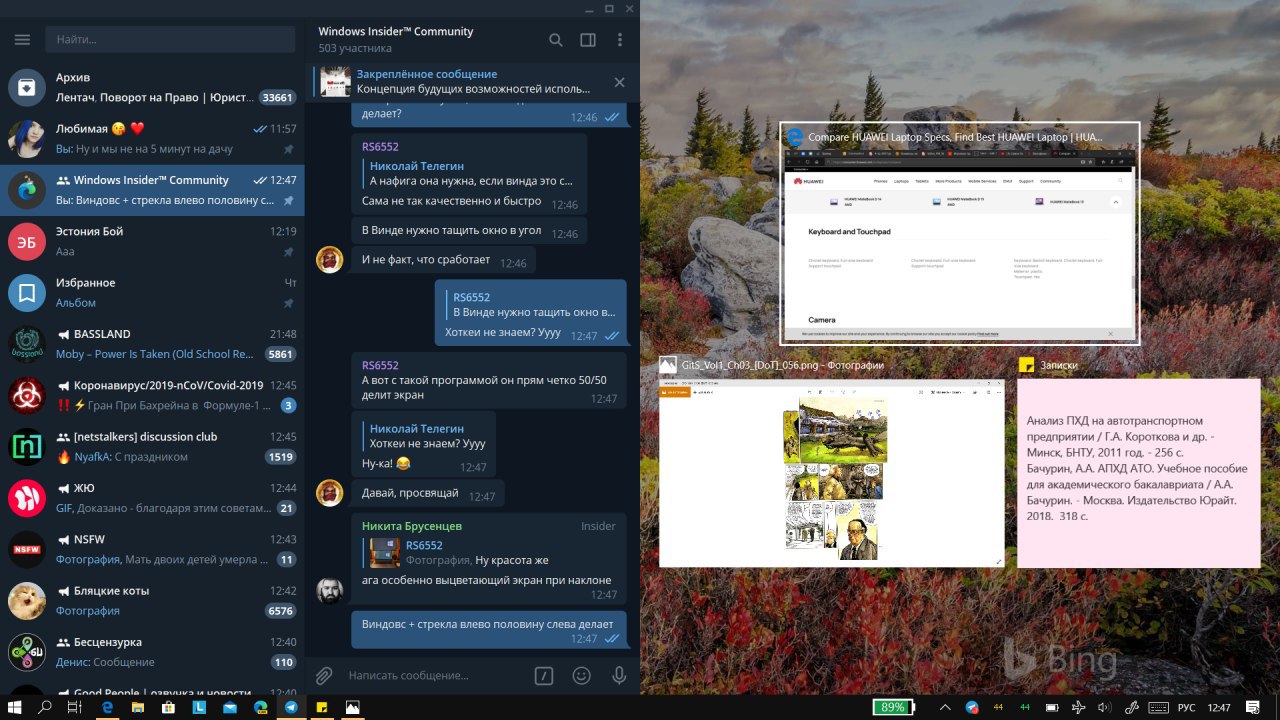Record a voice message with microphone icon
The height and width of the screenshot is (720, 1280).
tap(619, 676)
